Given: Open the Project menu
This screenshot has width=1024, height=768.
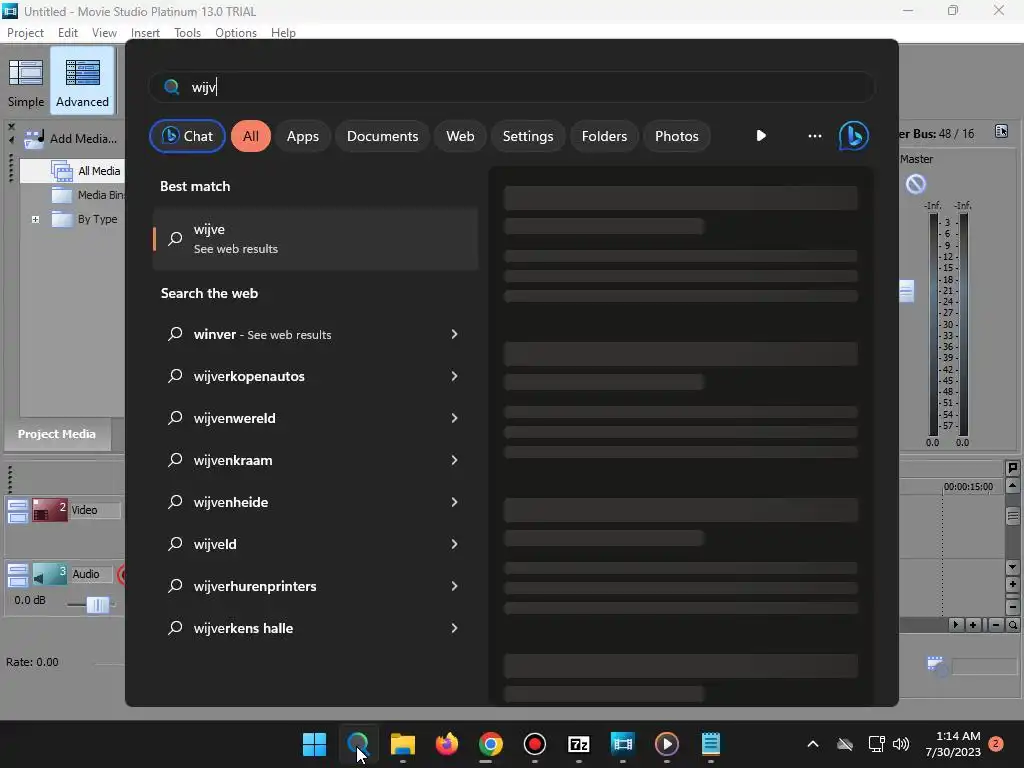Looking at the screenshot, I should (25, 33).
